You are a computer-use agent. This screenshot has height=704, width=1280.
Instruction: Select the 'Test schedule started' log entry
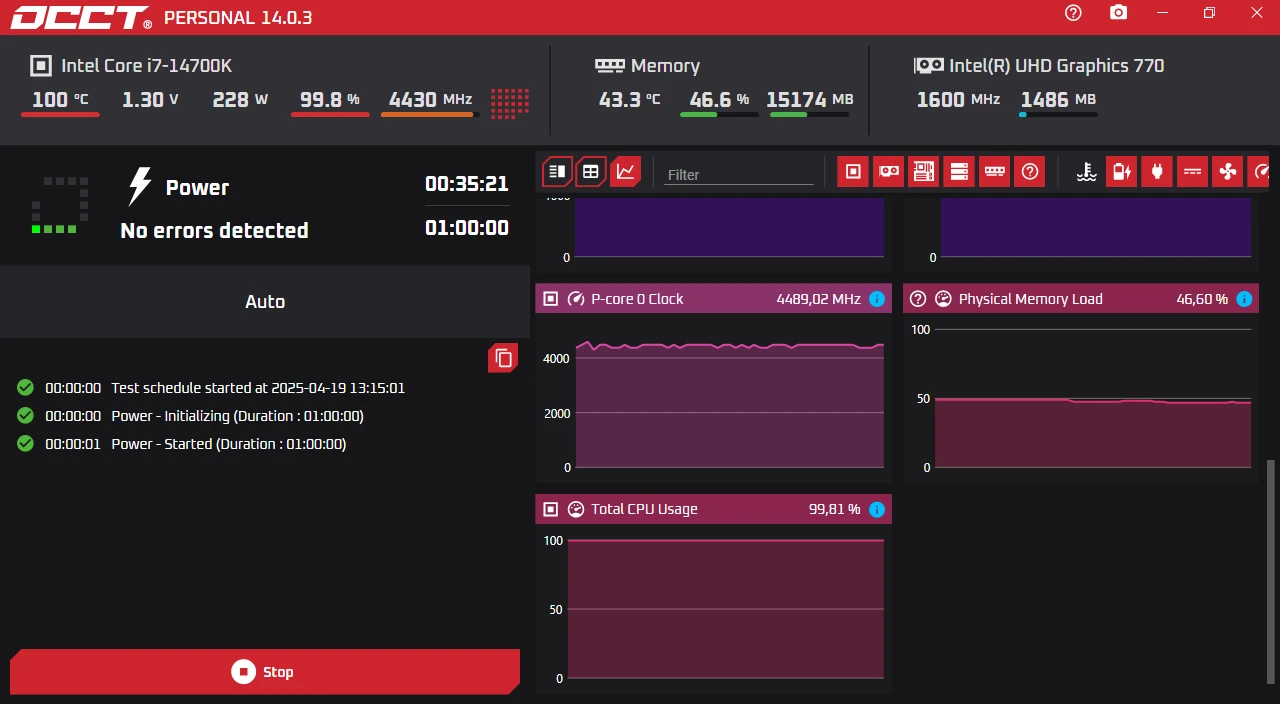[x=258, y=388]
